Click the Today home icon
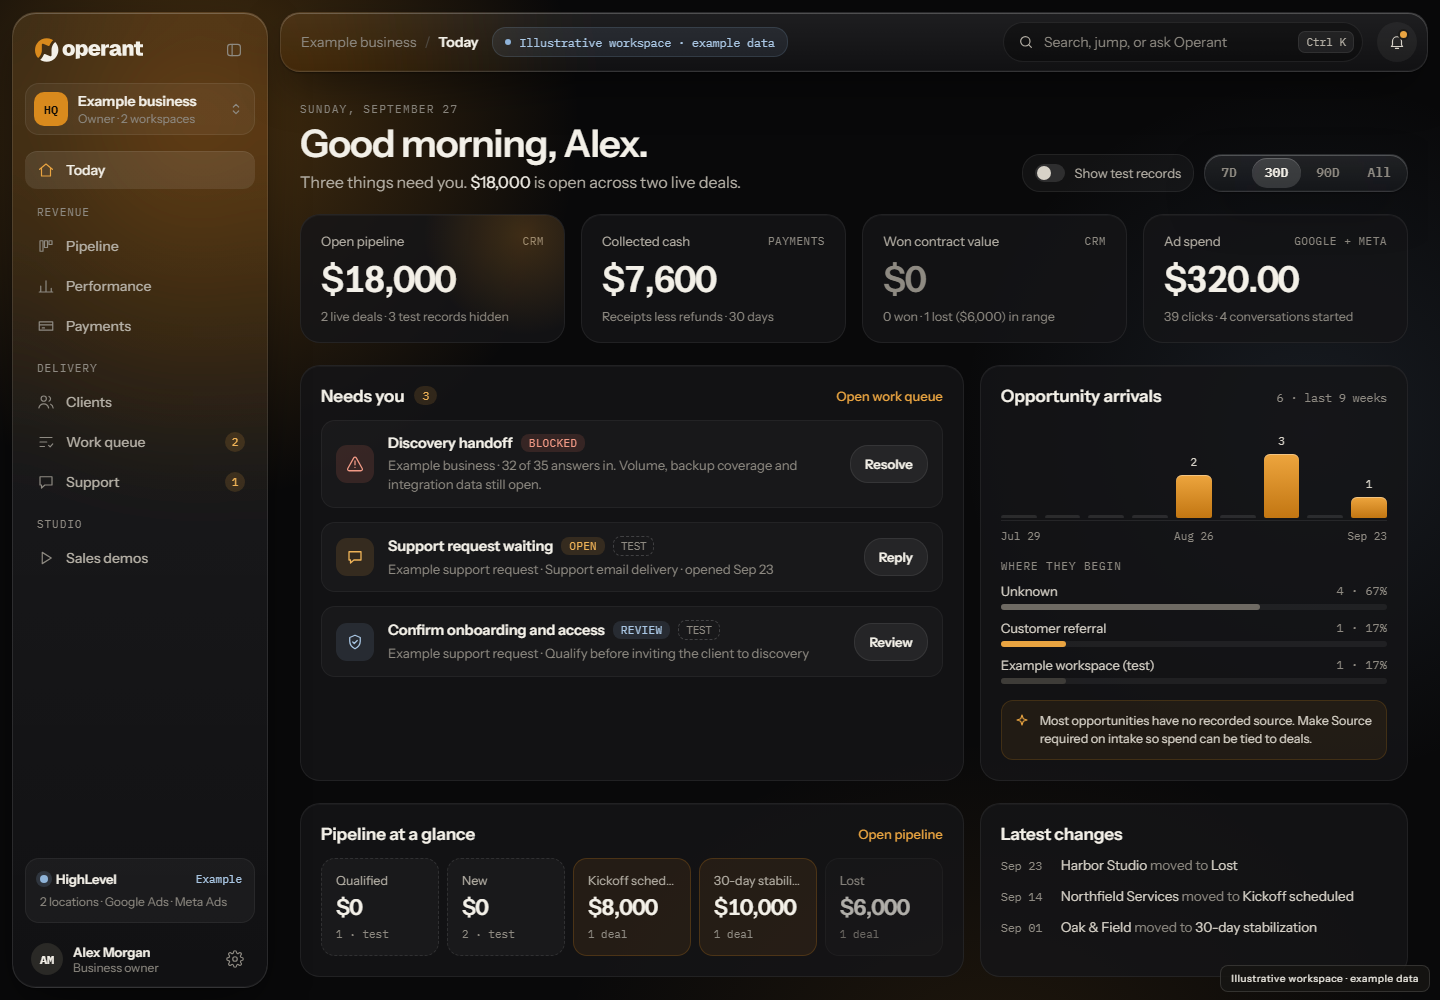The image size is (1440, 1000). pyautogui.click(x=46, y=170)
